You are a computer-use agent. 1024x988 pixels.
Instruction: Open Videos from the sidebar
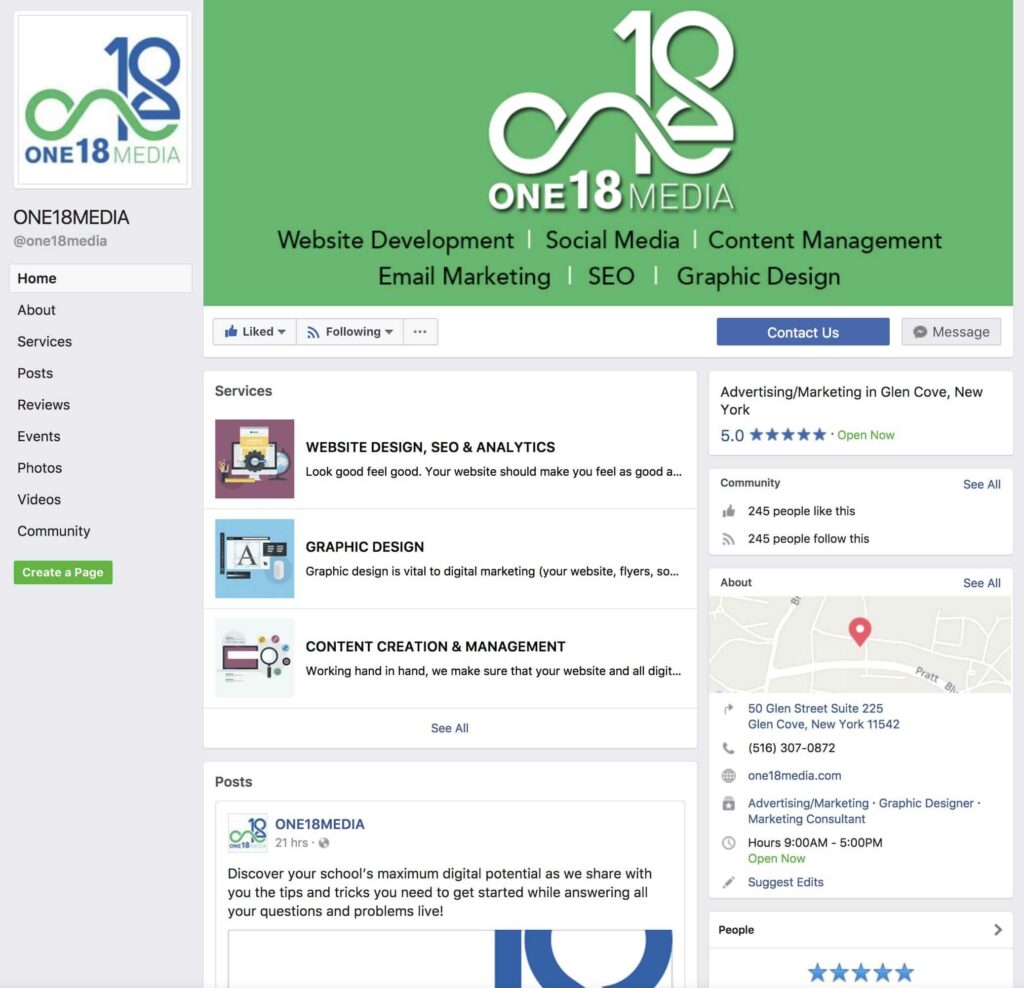39,500
